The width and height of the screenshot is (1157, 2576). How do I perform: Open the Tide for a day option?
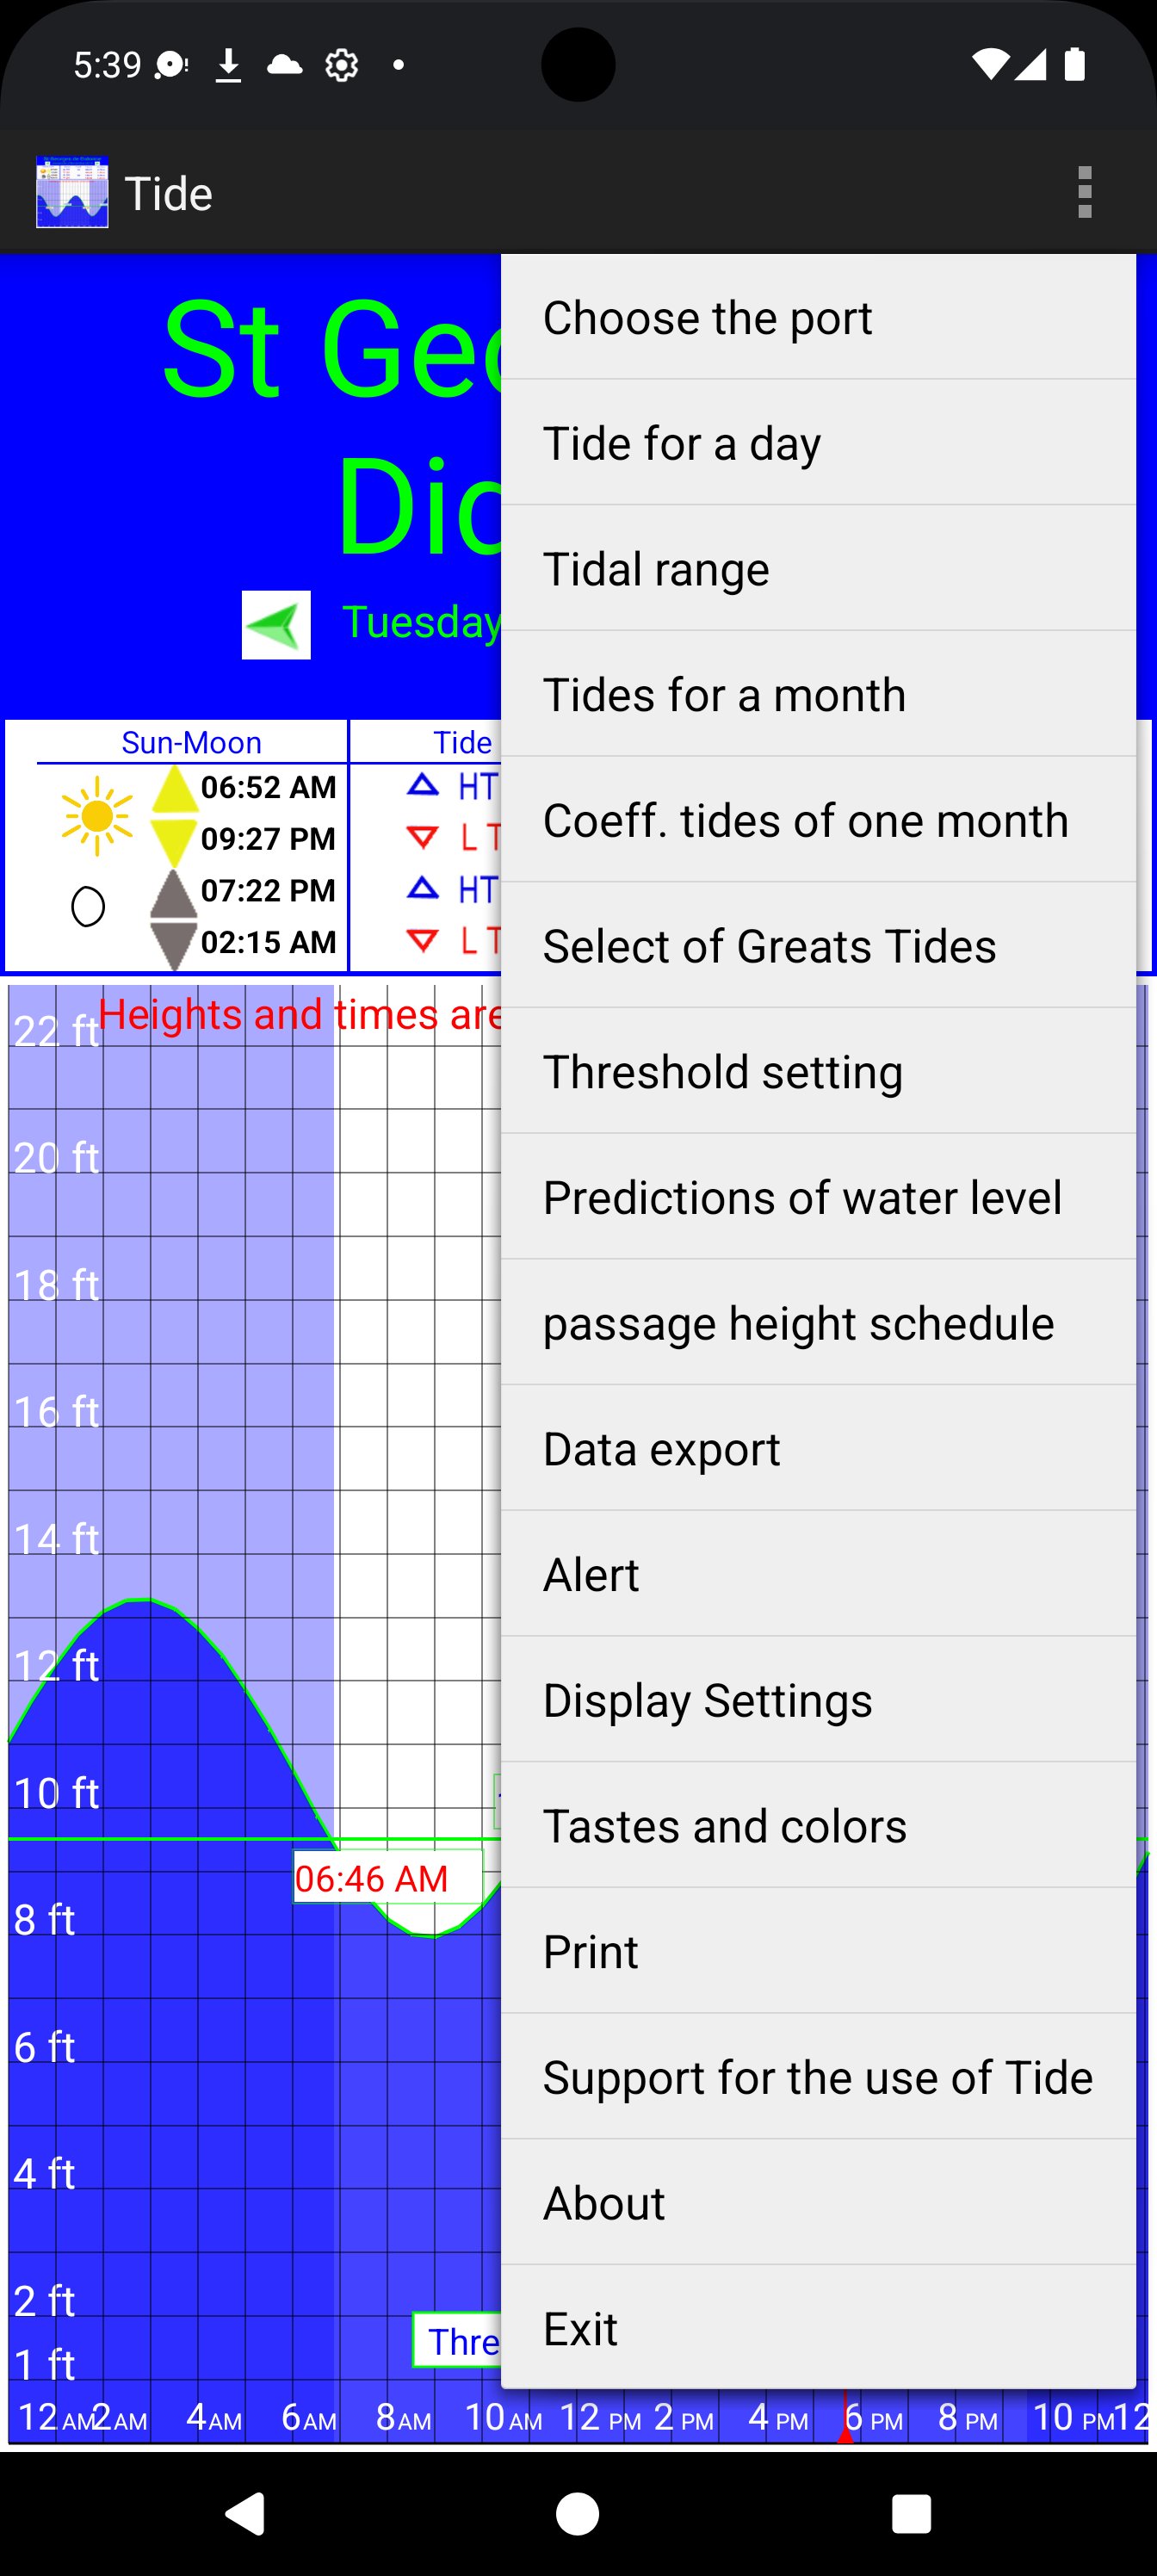pyautogui.click(x=818, y=442)
